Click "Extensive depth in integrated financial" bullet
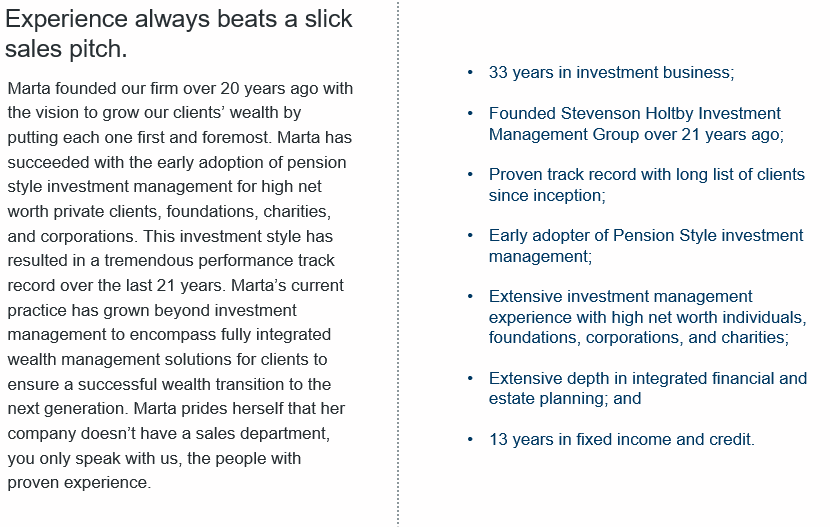Viewport: 830px width, 527px height. click(x=647, y=388)
